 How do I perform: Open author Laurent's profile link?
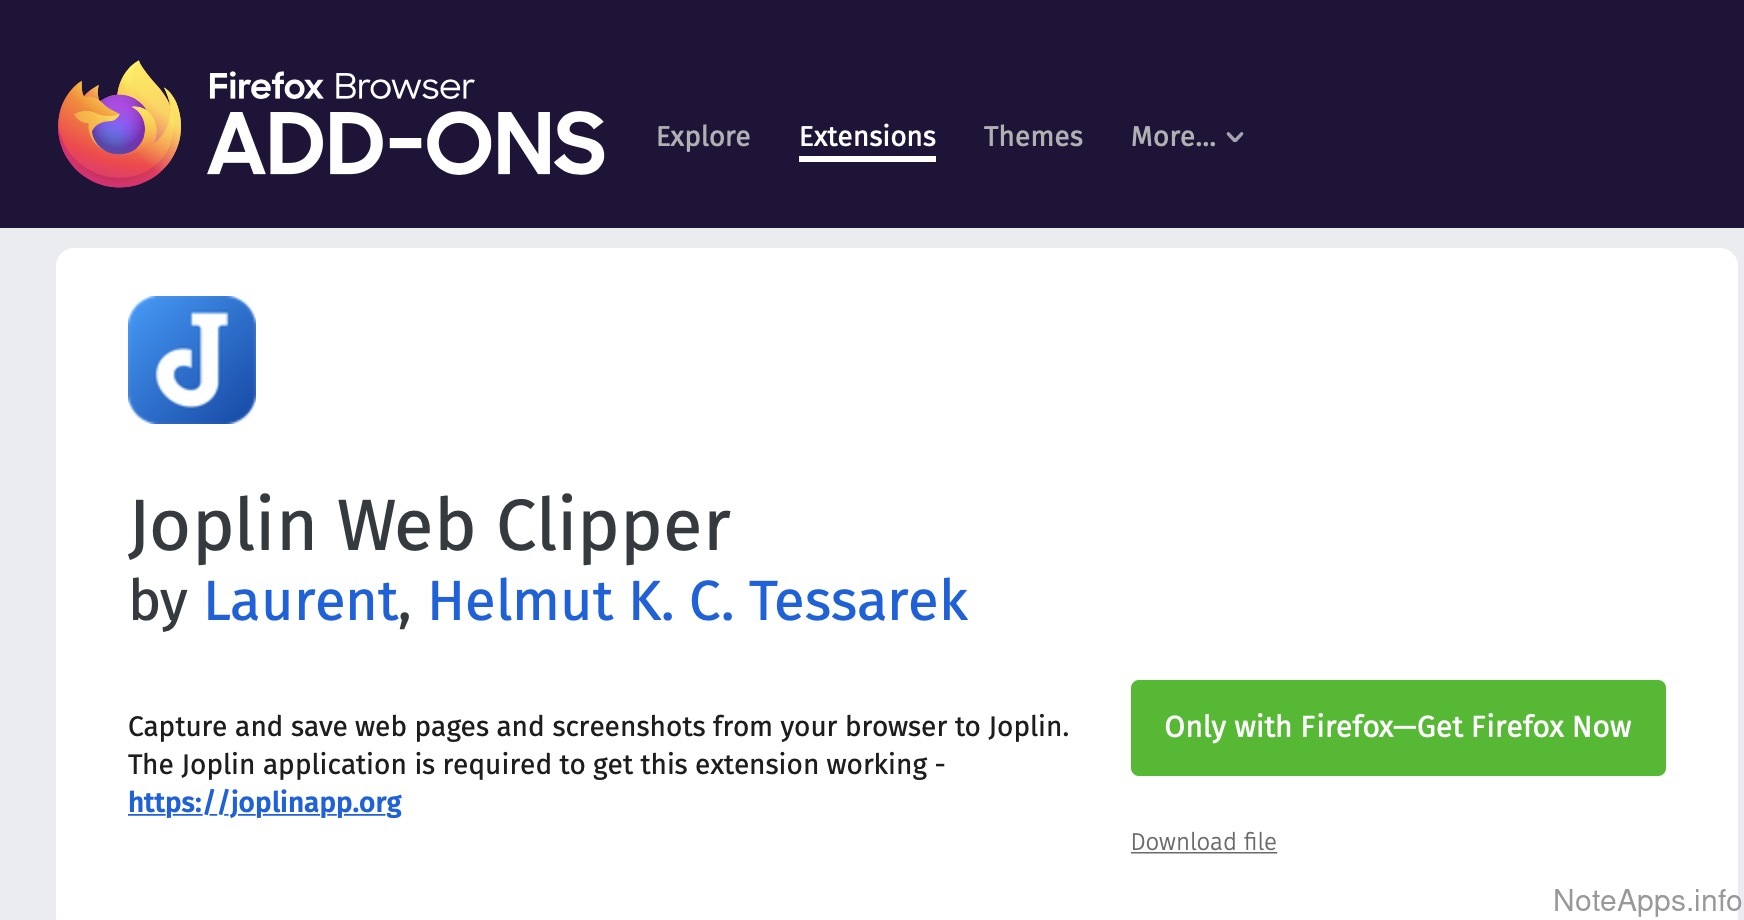pos(301,601)
